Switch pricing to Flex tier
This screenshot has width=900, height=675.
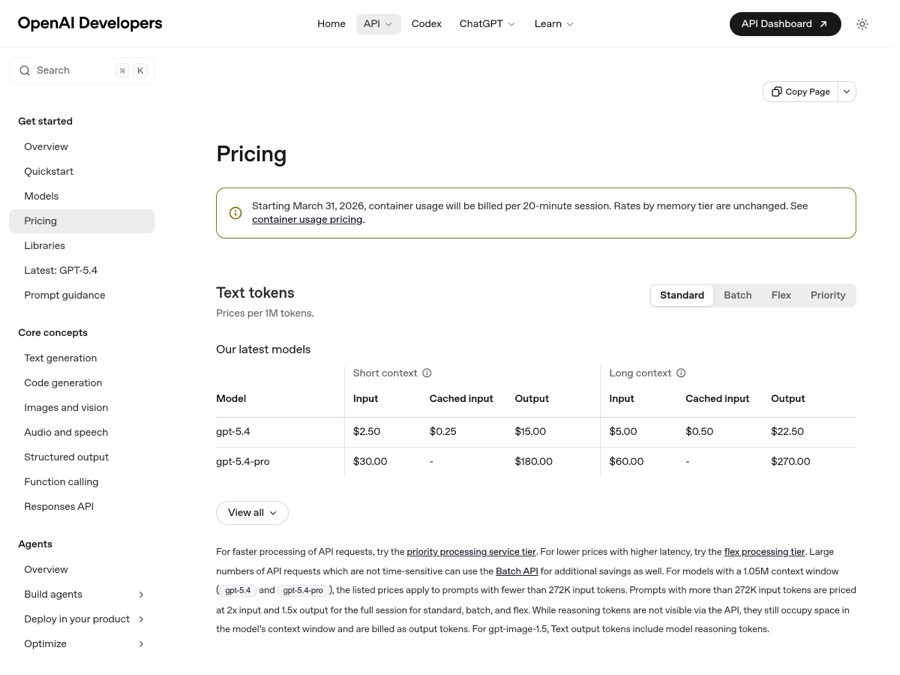[781, 295]
